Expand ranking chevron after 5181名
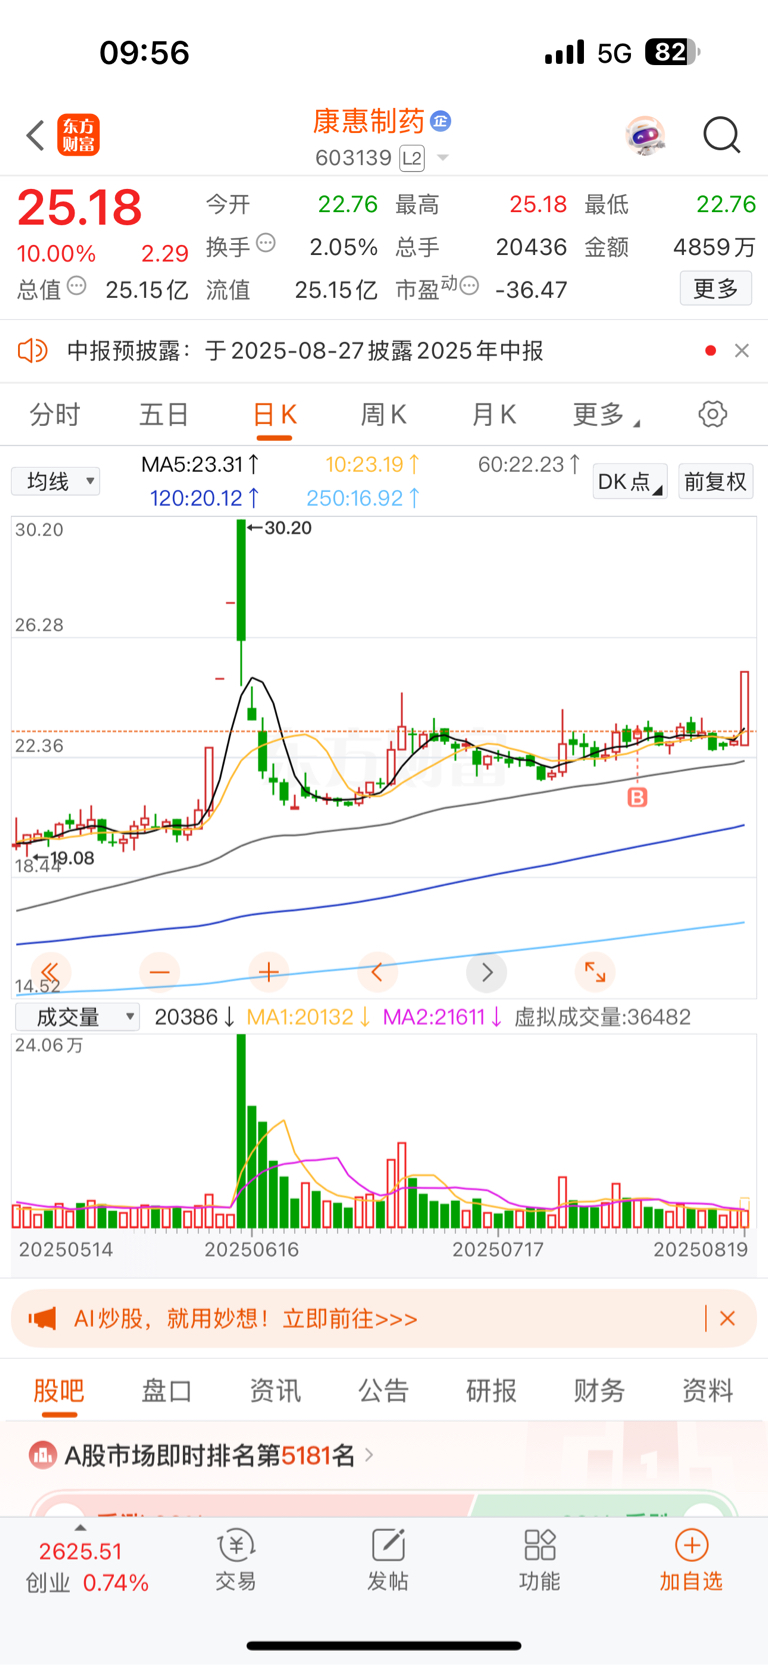This screenshot has height=1665, width=768. pyautogui.click(x=369, y=1455)
